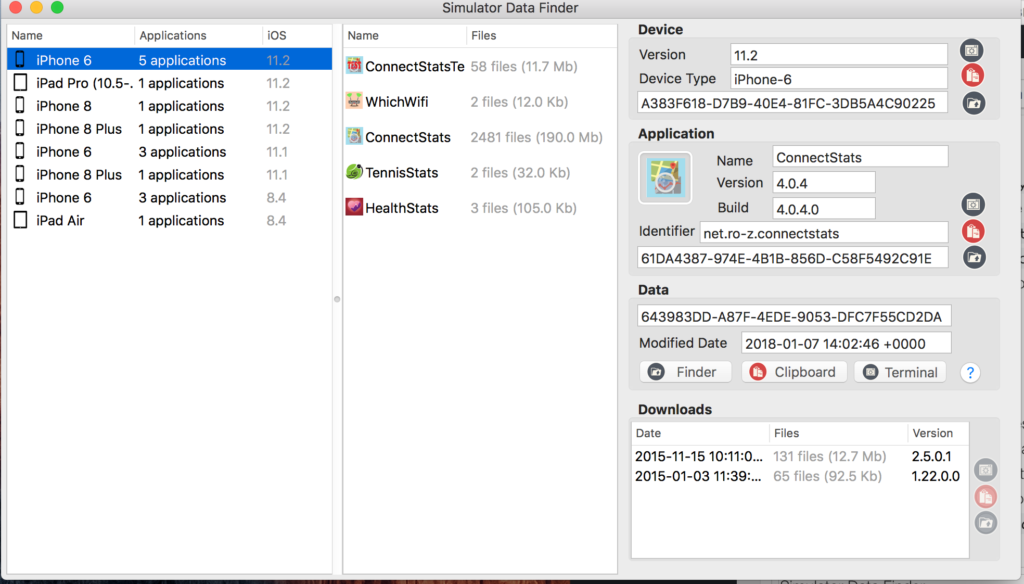The width and height of the screenshot is (1024, 584).
Task: Reveal Device folder in Finder icon
Action: pyautogui.click(x=973, y=103)
